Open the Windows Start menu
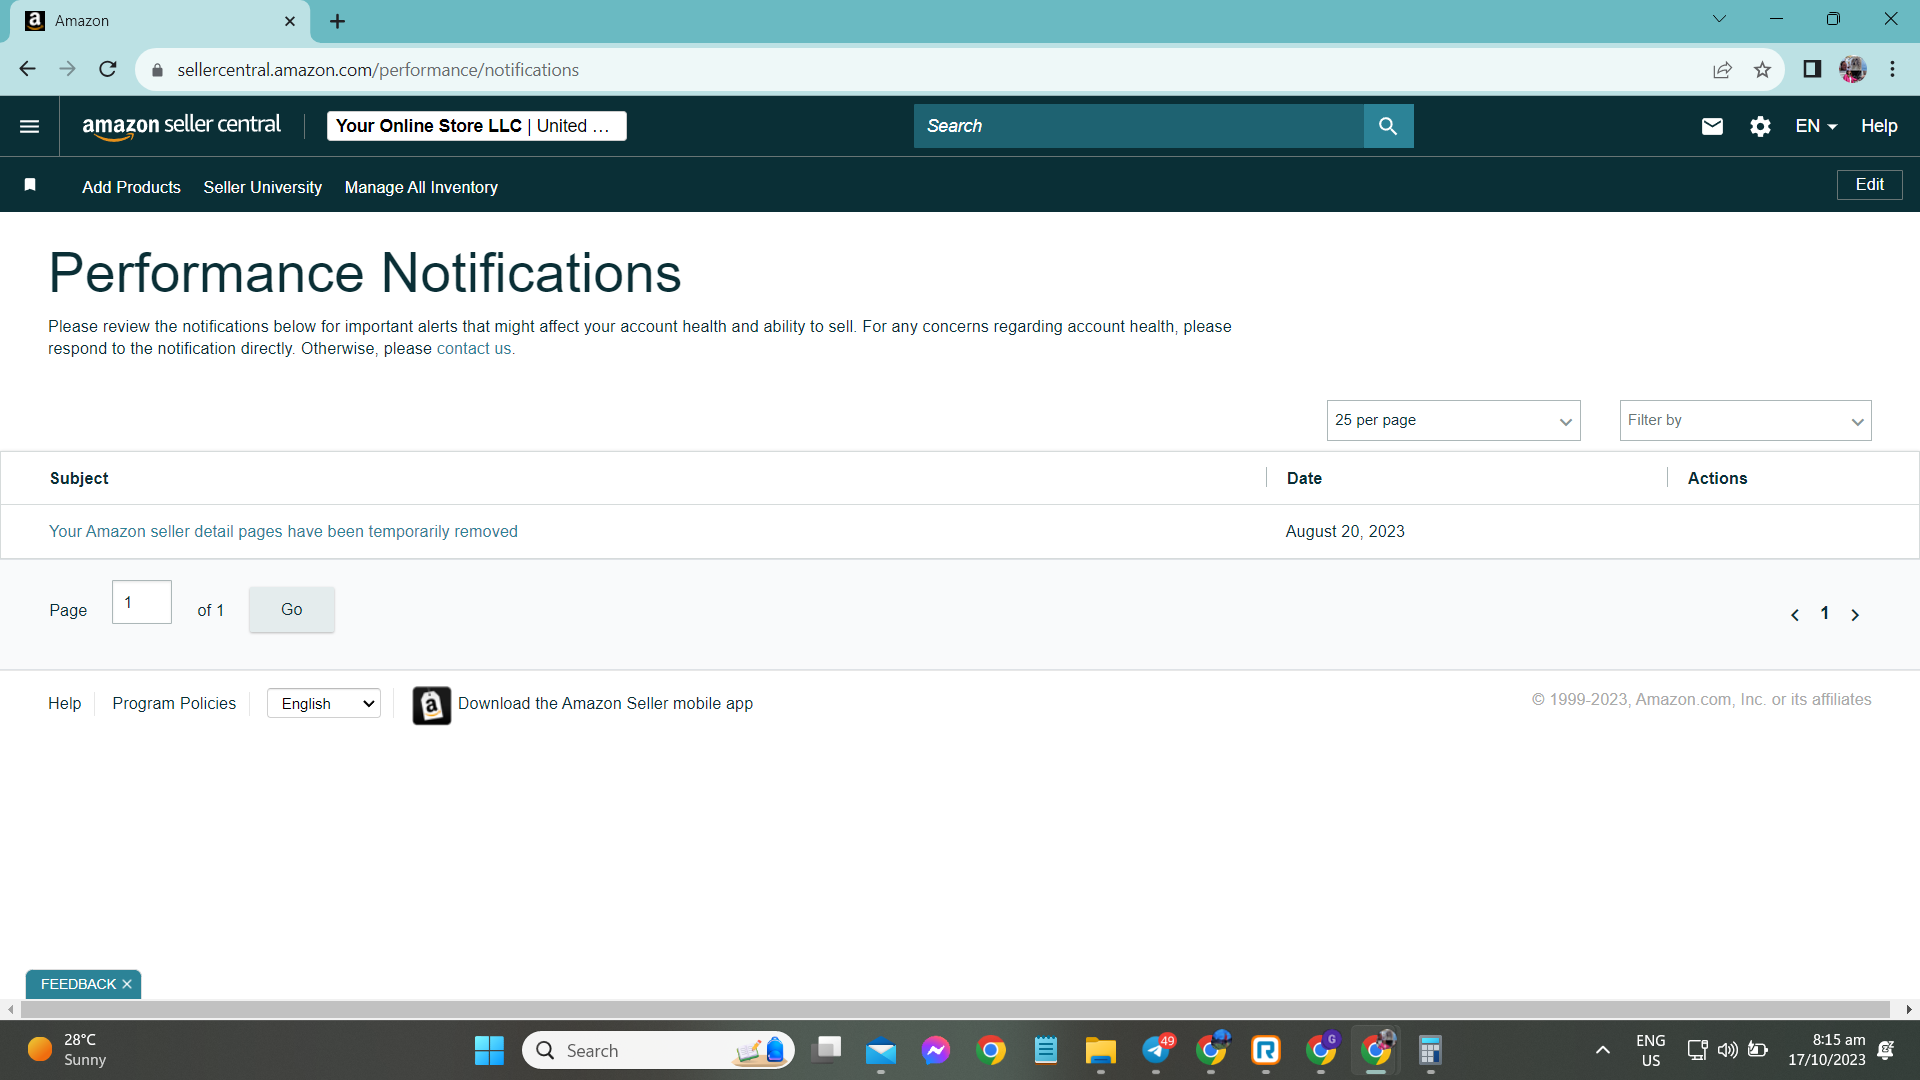The height and width of the screenshot is (1080, 1920). point(489,1050)
